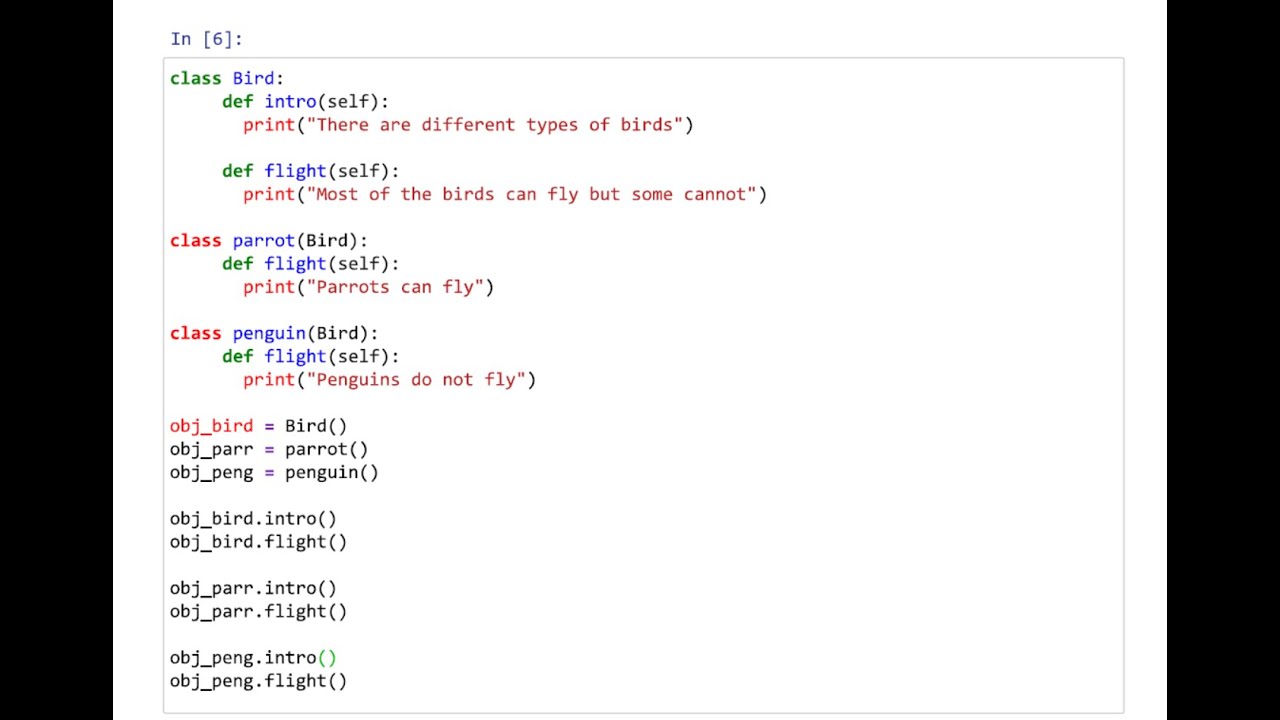Click 'def flight(self):' under parrot class
Screen dimensions: 1280x720
311,264
